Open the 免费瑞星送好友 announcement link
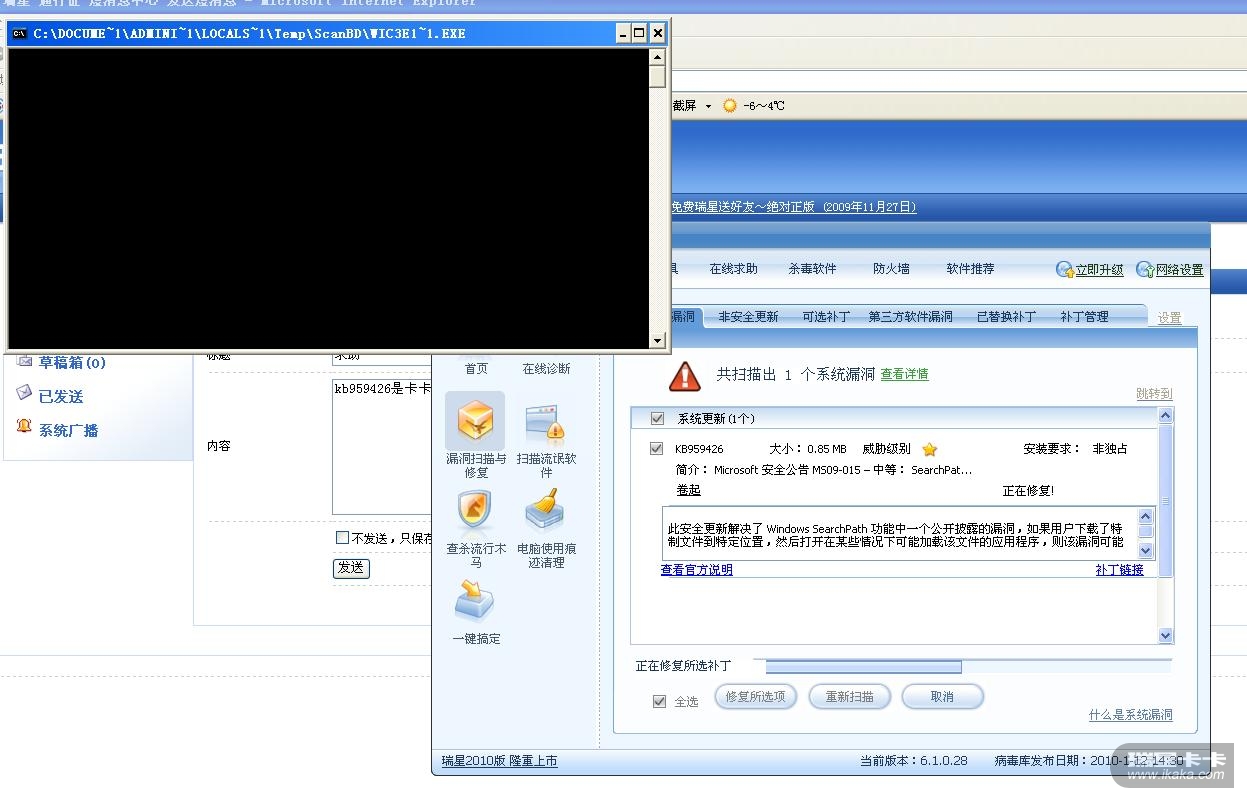The height and width of the screenshot is (796, 1247). [793, 207]
